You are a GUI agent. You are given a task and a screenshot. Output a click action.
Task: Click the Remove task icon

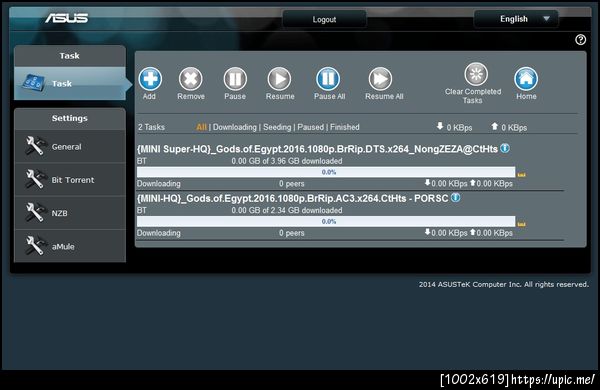point(191,79)
